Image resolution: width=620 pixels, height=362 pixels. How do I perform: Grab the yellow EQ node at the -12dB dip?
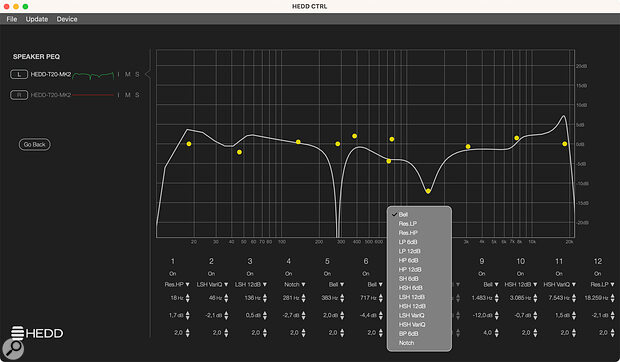(x=428, y=191)
